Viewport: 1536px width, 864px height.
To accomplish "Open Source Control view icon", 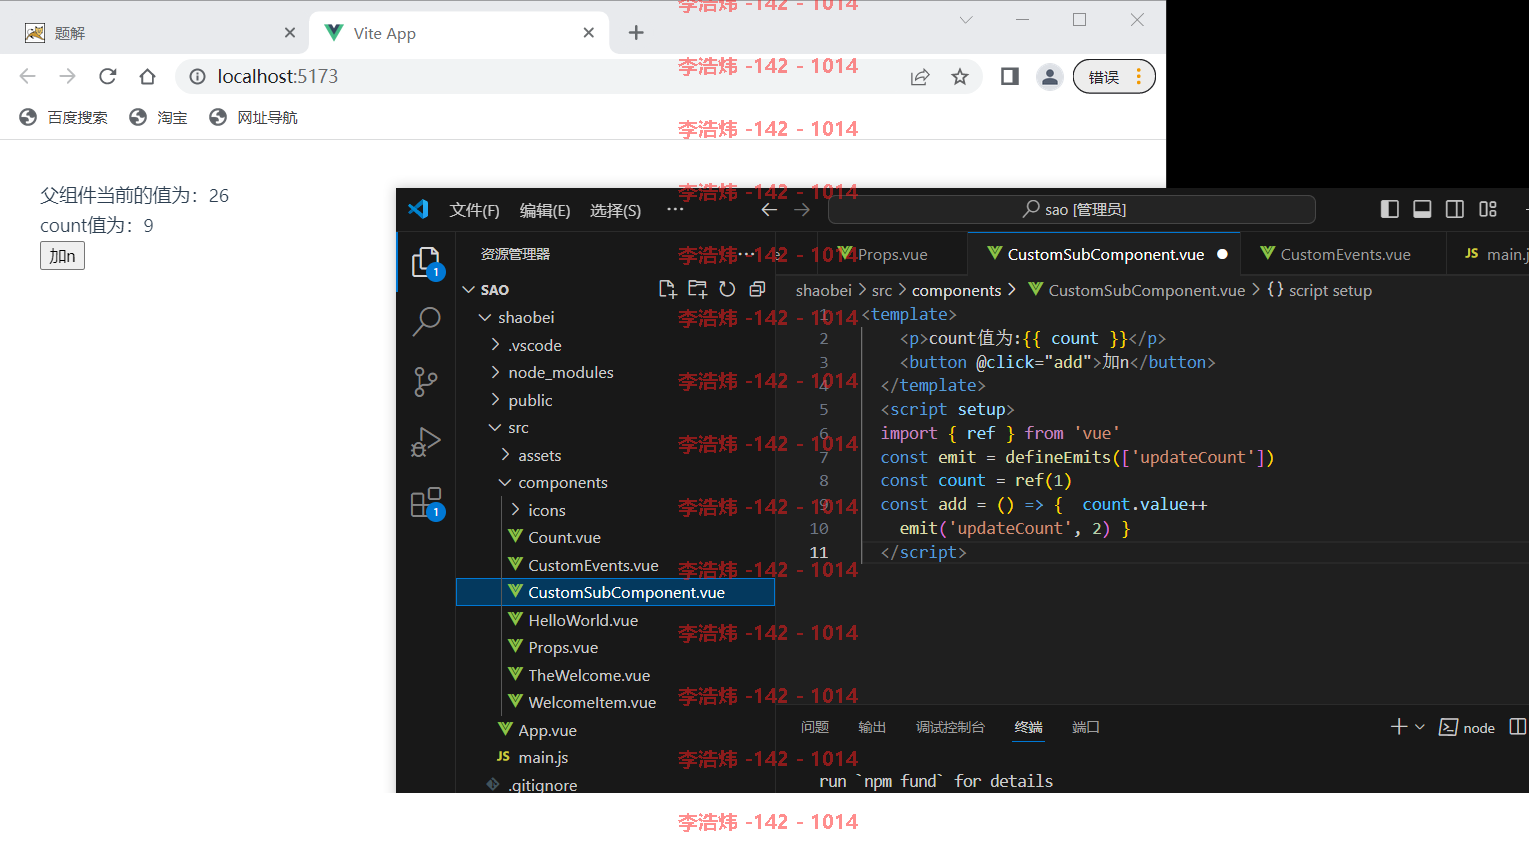I will click(426, 381).
